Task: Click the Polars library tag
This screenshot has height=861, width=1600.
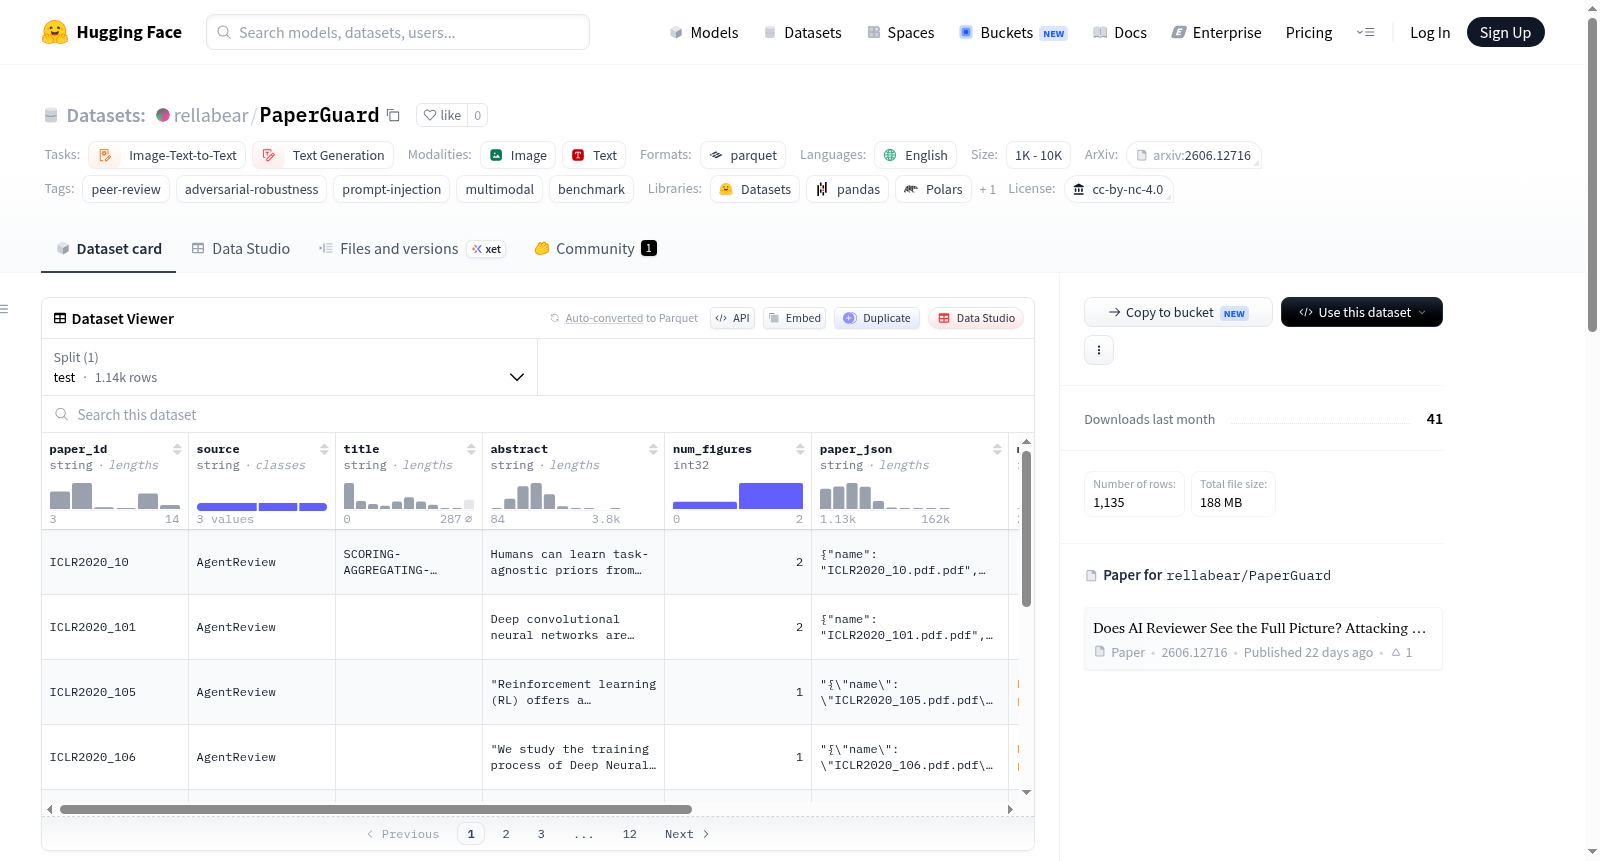Action: pos(934,190)
